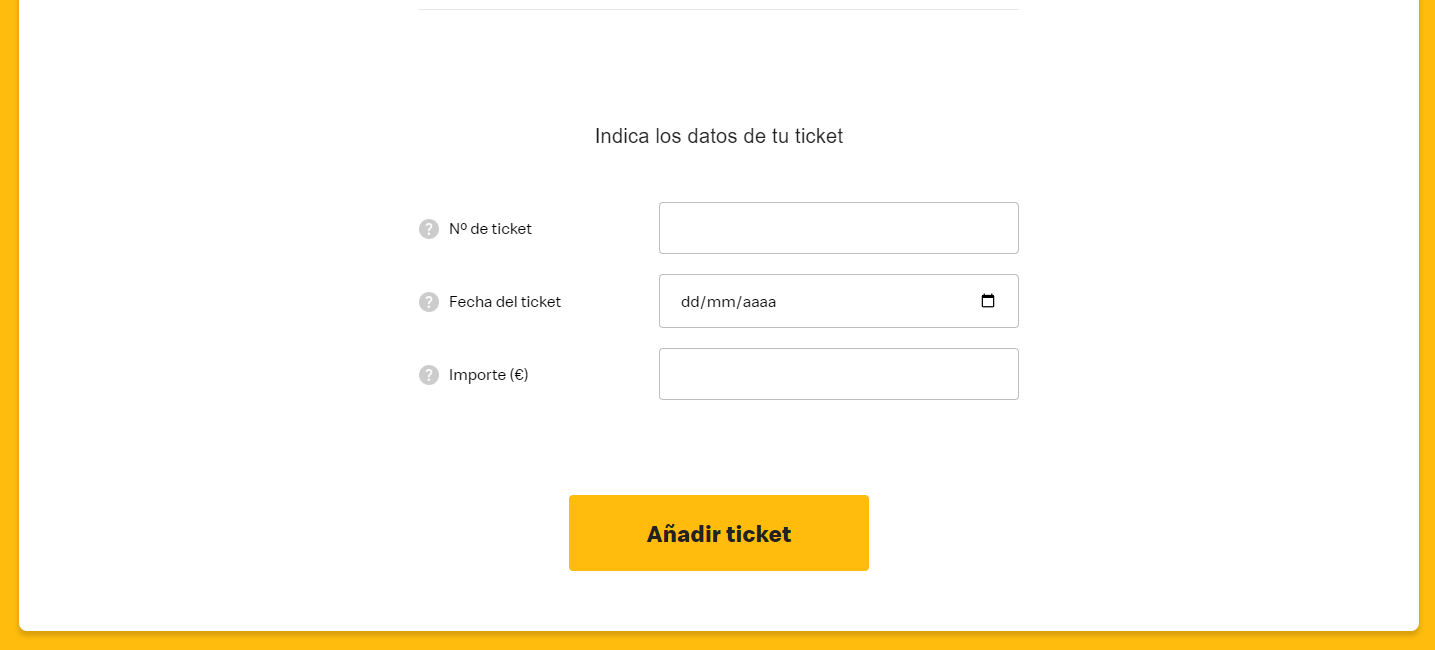1435x650 pixels.
Task: Click the help icon beside Nº de ticket
Action: point(429,229)
